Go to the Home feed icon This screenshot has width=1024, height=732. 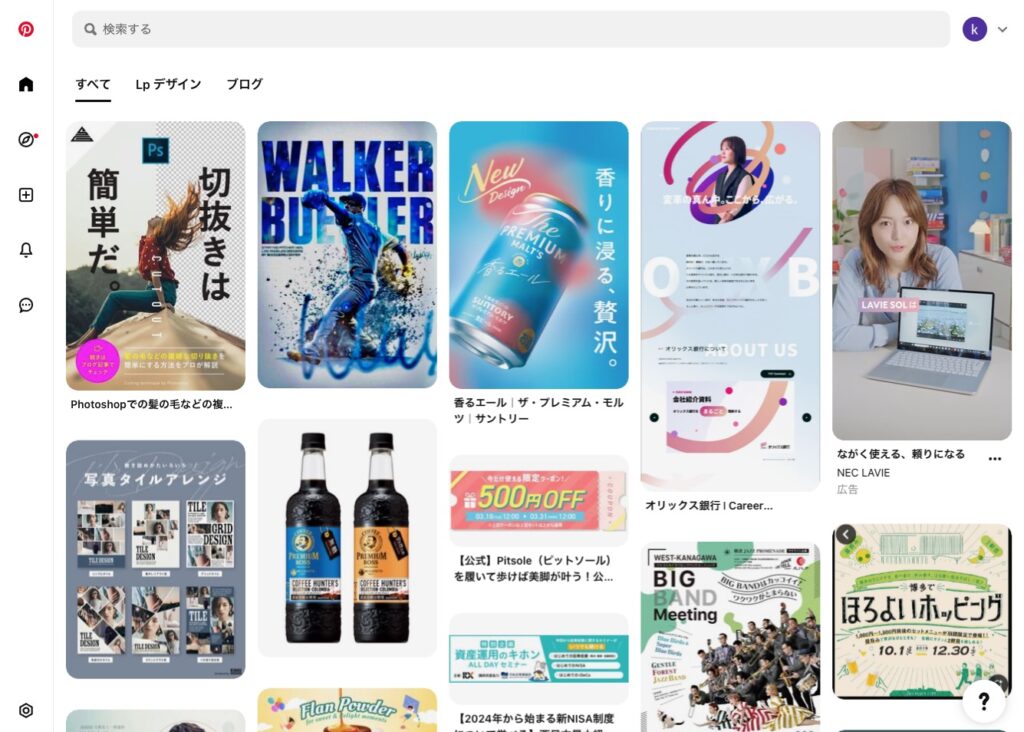[x=25, y=84]
